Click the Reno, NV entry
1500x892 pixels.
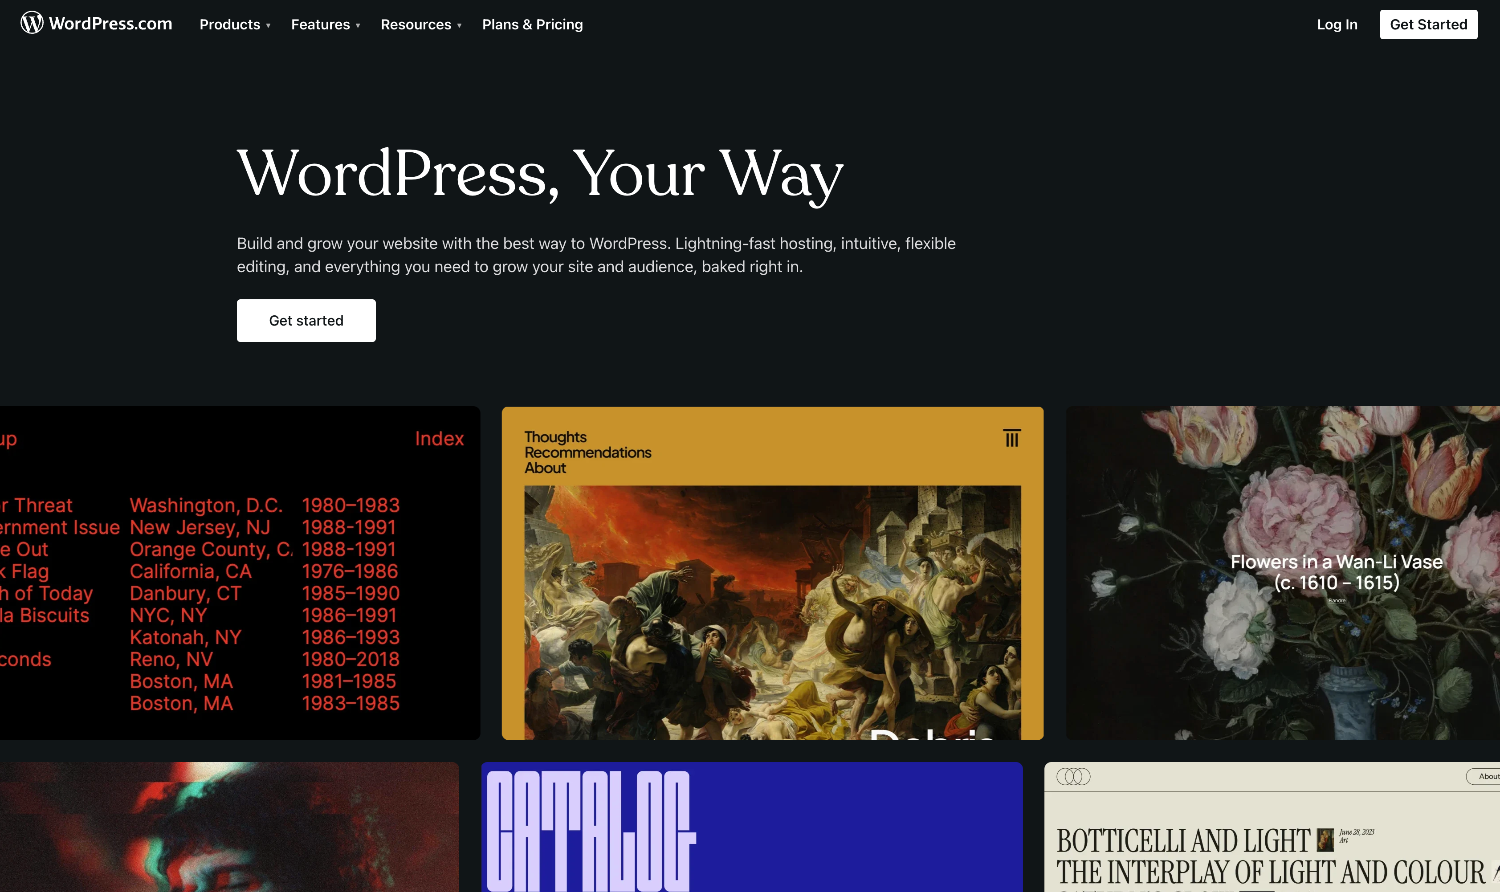pyautogui.click(x=171, y=659)
